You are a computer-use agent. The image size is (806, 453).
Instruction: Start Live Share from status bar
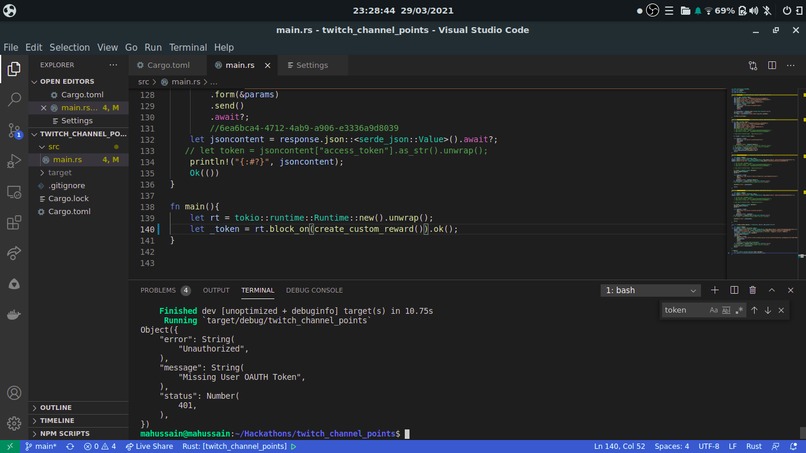[x=149, y=446]
